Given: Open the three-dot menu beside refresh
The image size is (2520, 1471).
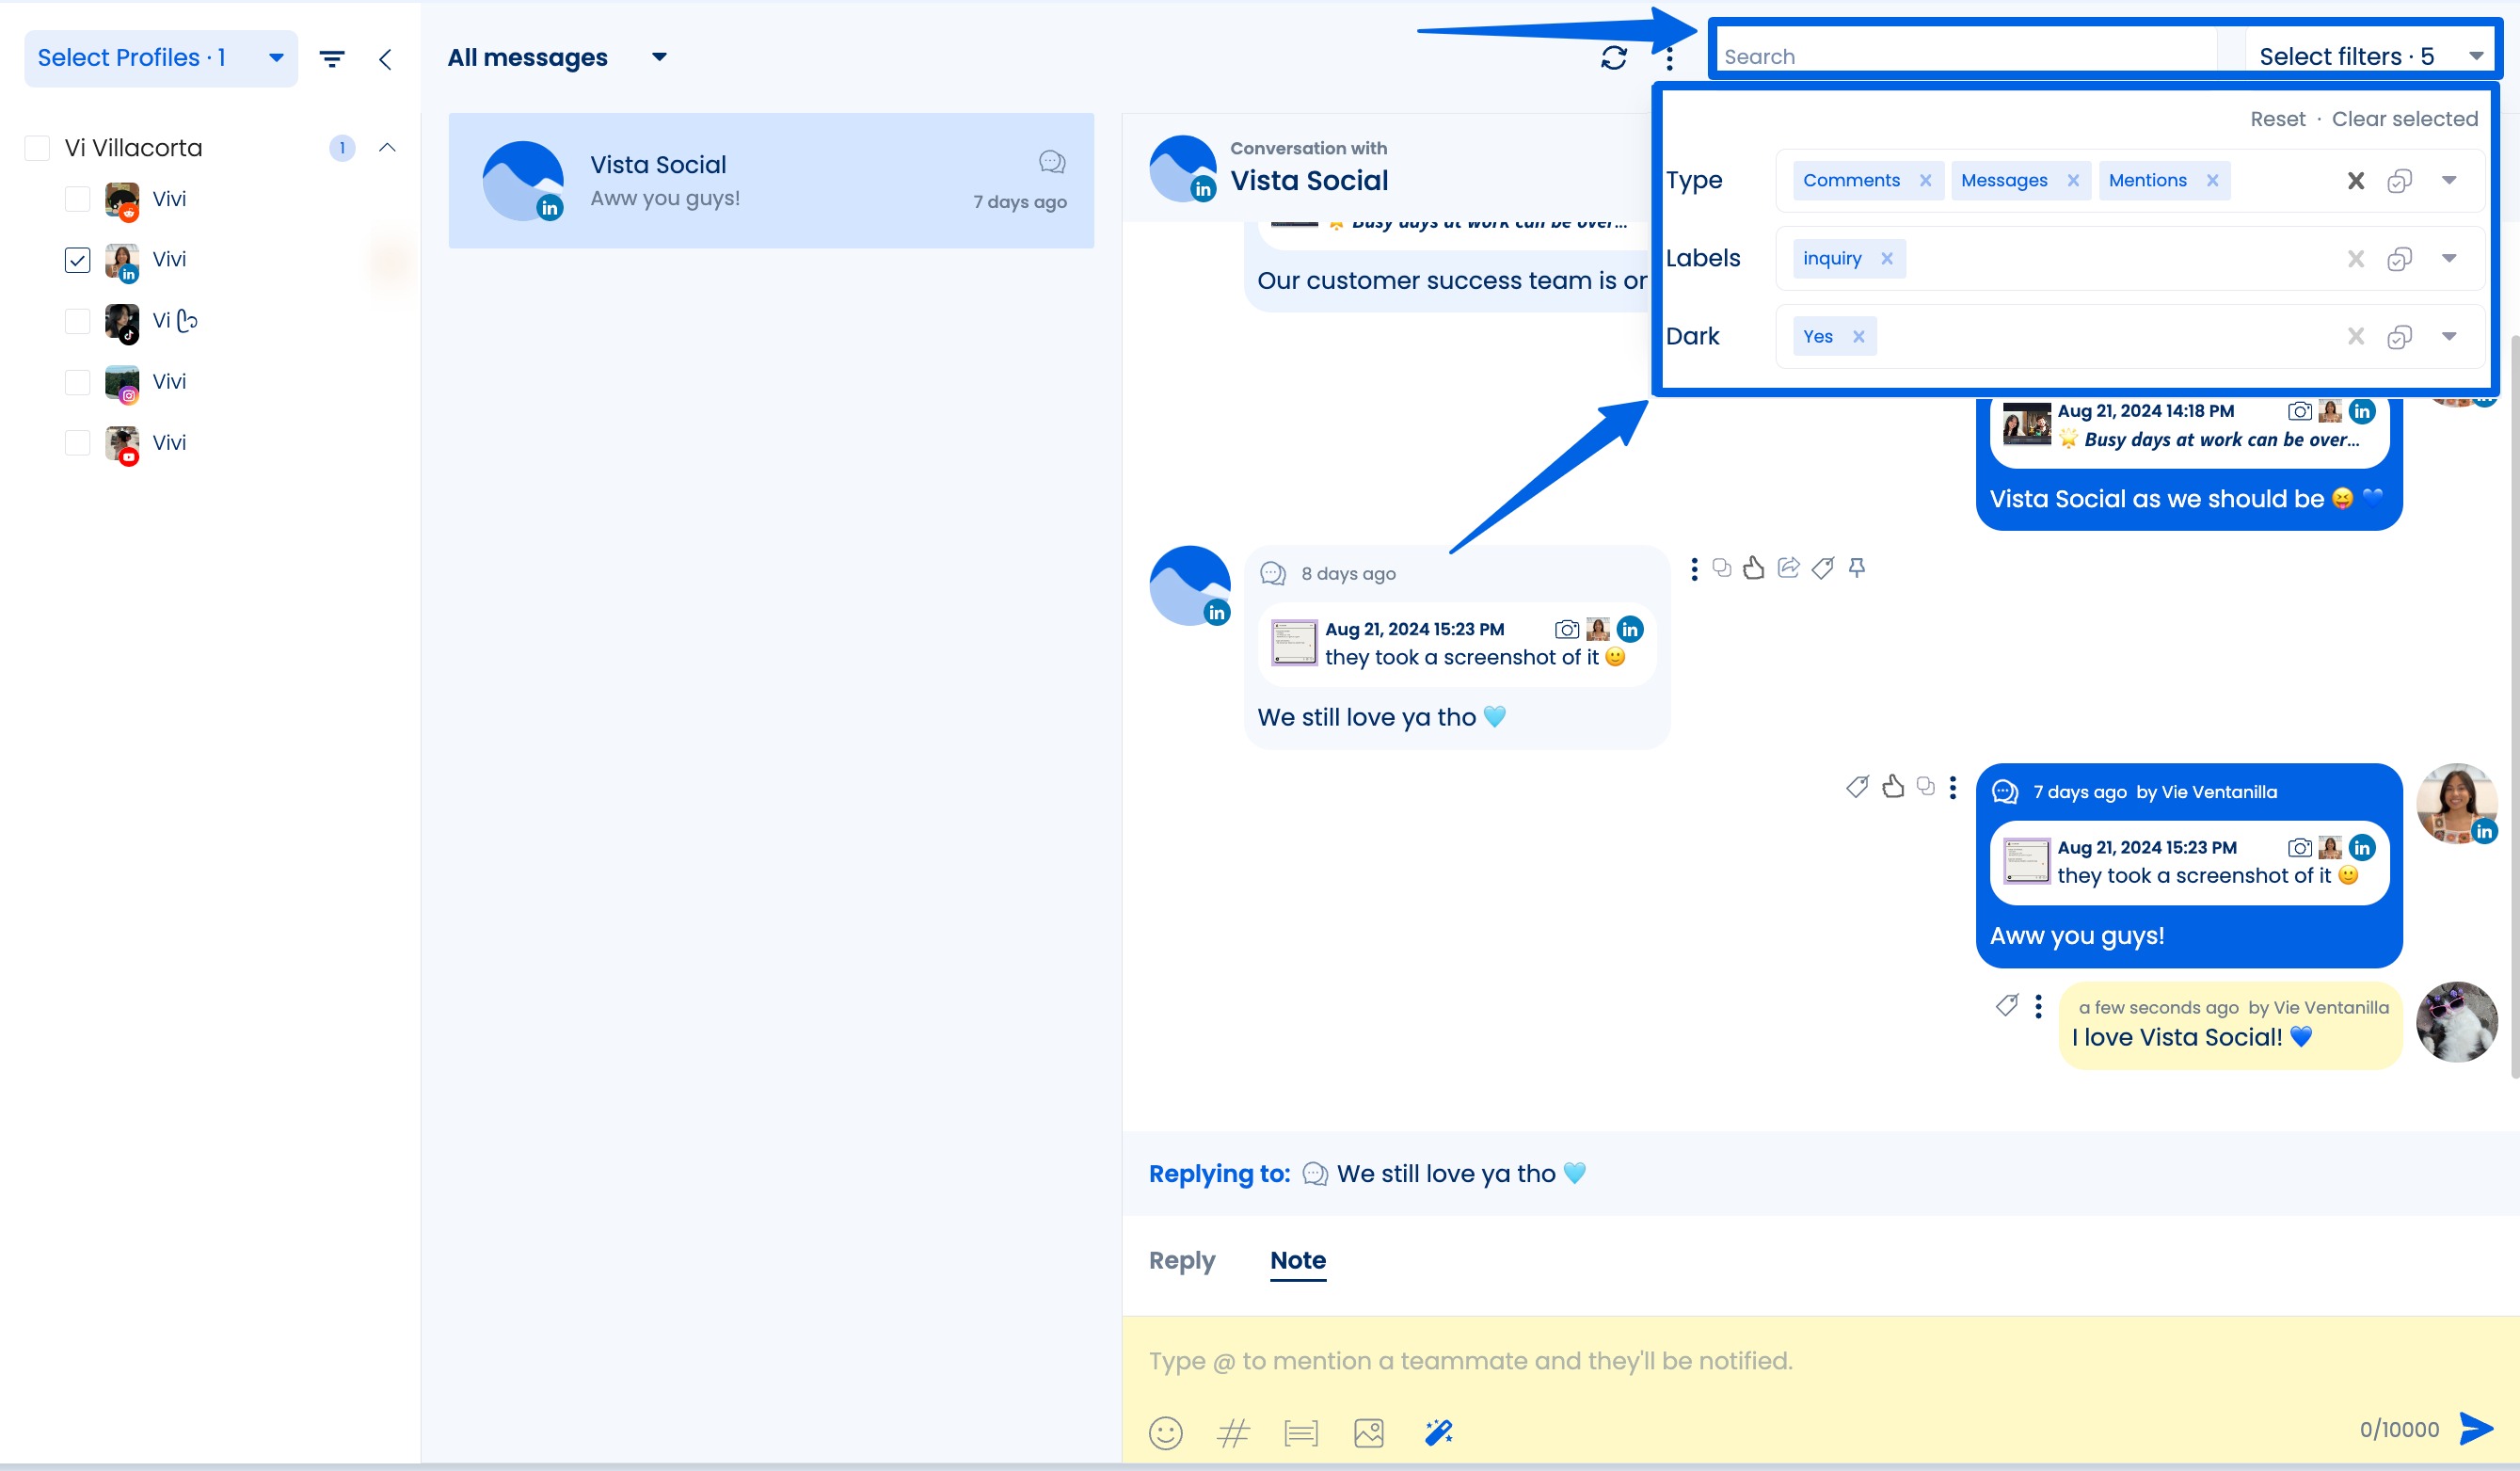Looking at the screenshot, I should point(1669,60).
